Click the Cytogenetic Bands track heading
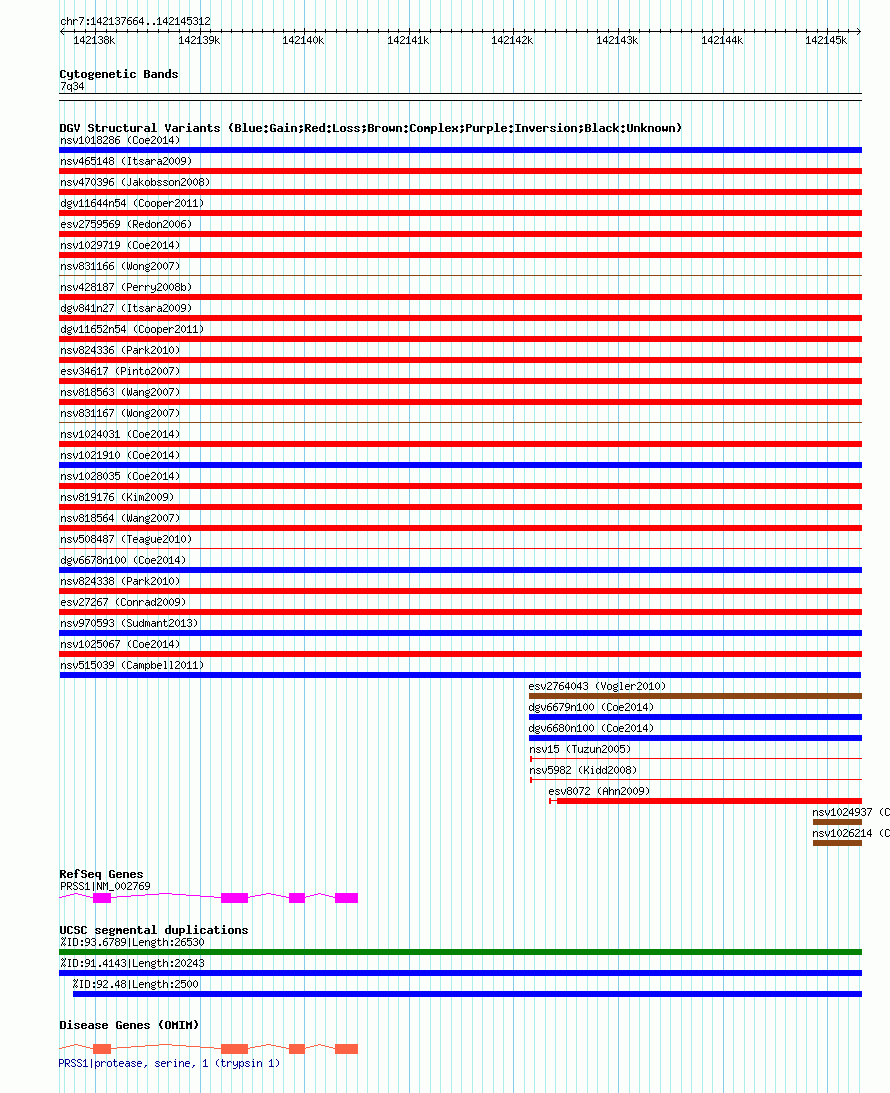The width and height of the screenshot is (890, 1093). coord(118,74)
